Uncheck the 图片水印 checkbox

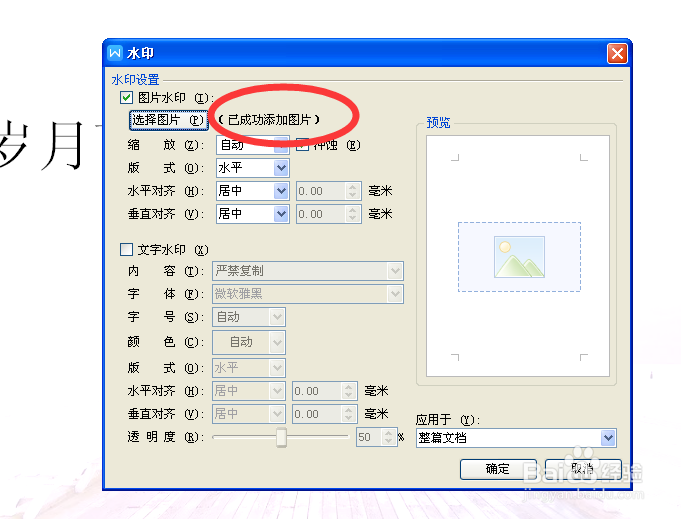point(126,97)
